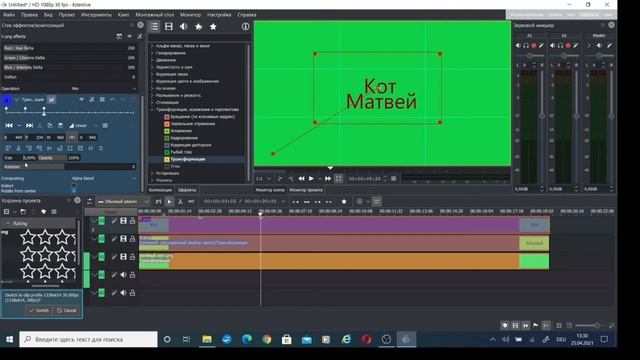640x360 pixels.
Task: Select the razor (scissors) tool
Action: pos(180,202)
